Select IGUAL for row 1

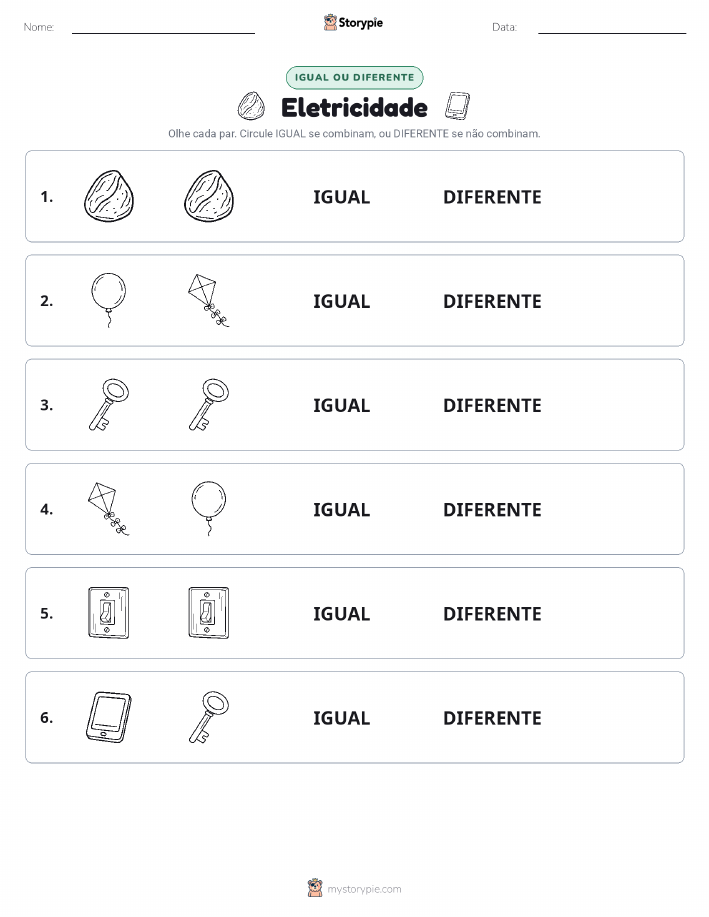342,197
